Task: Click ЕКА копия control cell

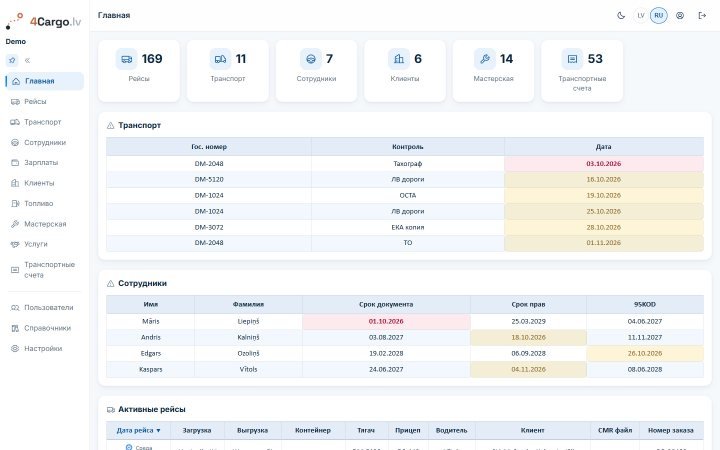Action: pos(408,227)
